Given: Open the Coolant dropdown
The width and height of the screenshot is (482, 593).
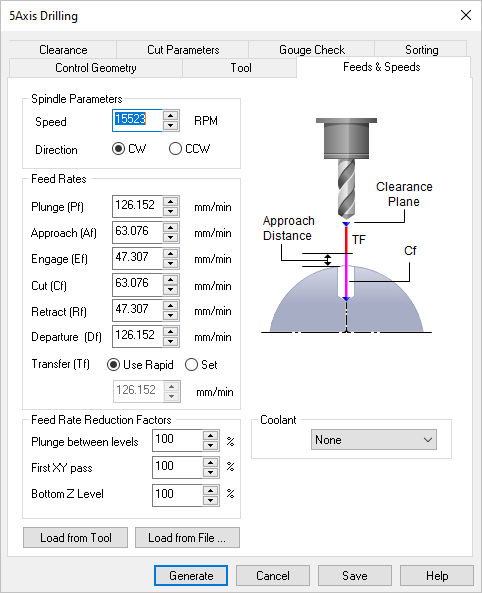Looking at the screenshot, I should [x=374, y=439].
